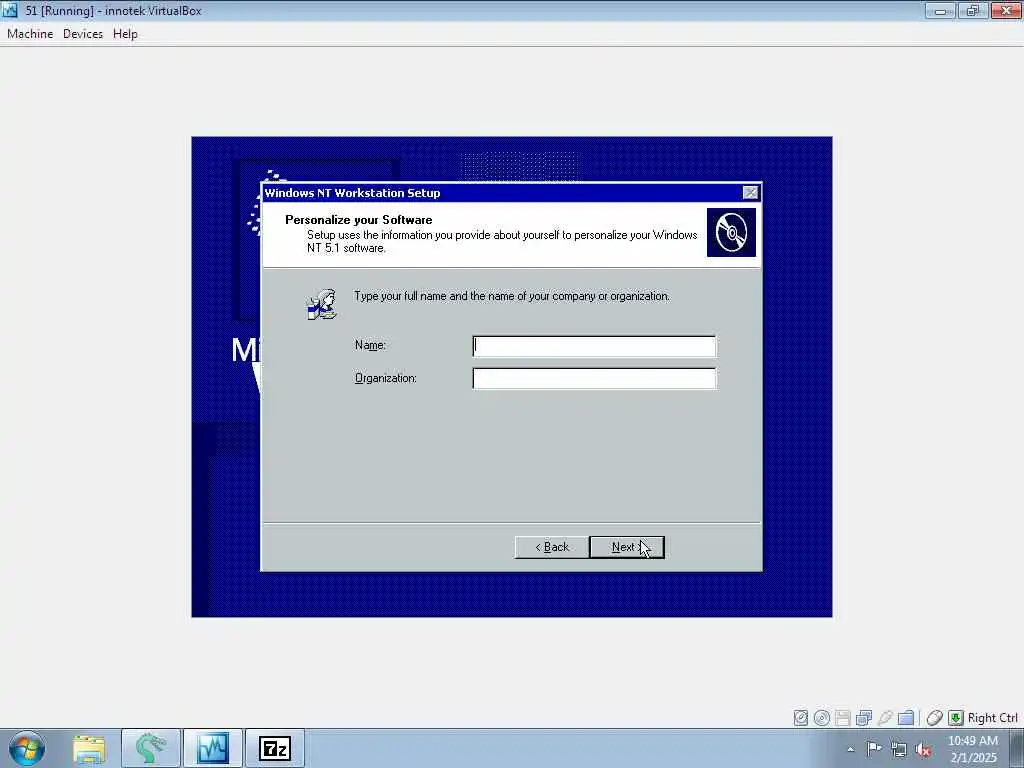Open the muted volume tray icon
This screenshot has height=768, width=1024.
click(x=923, y=749)
